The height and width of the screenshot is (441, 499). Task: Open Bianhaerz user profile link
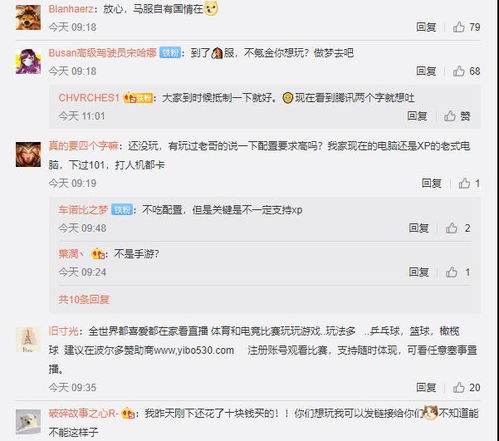coord(71,9)
